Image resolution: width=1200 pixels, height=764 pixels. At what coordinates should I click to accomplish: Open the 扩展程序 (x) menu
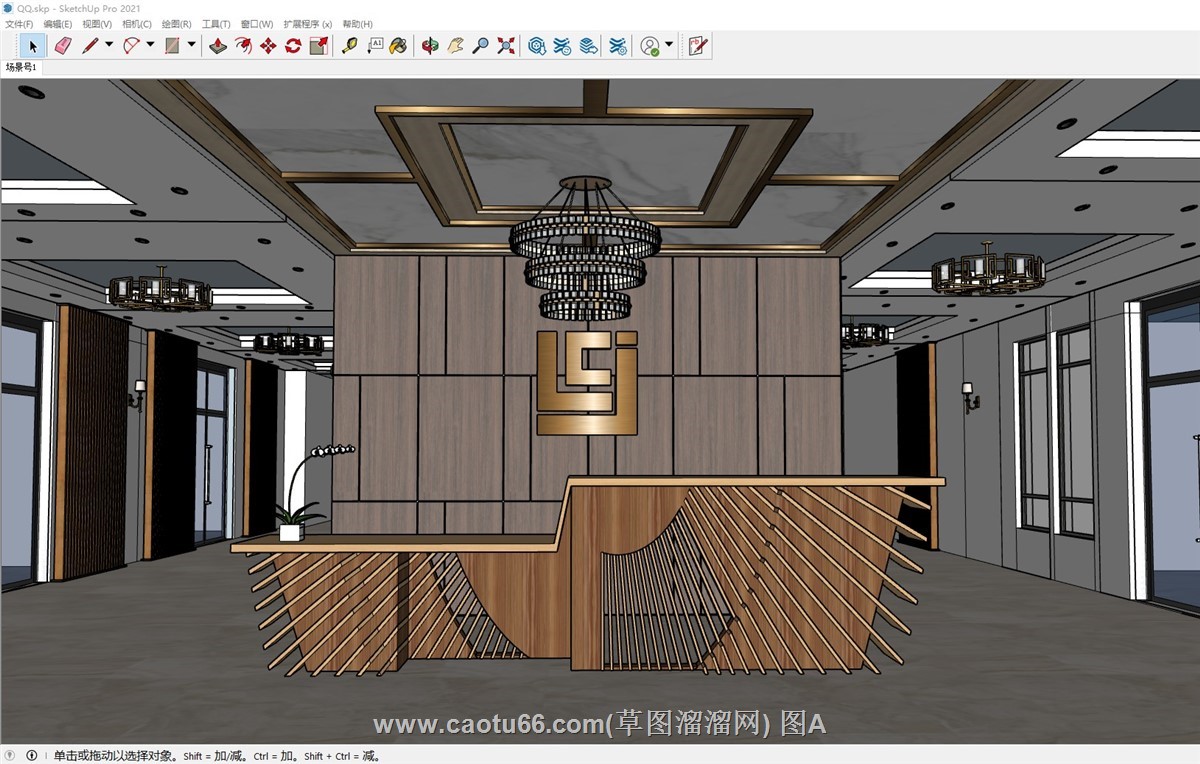click(x=307, y=24)
